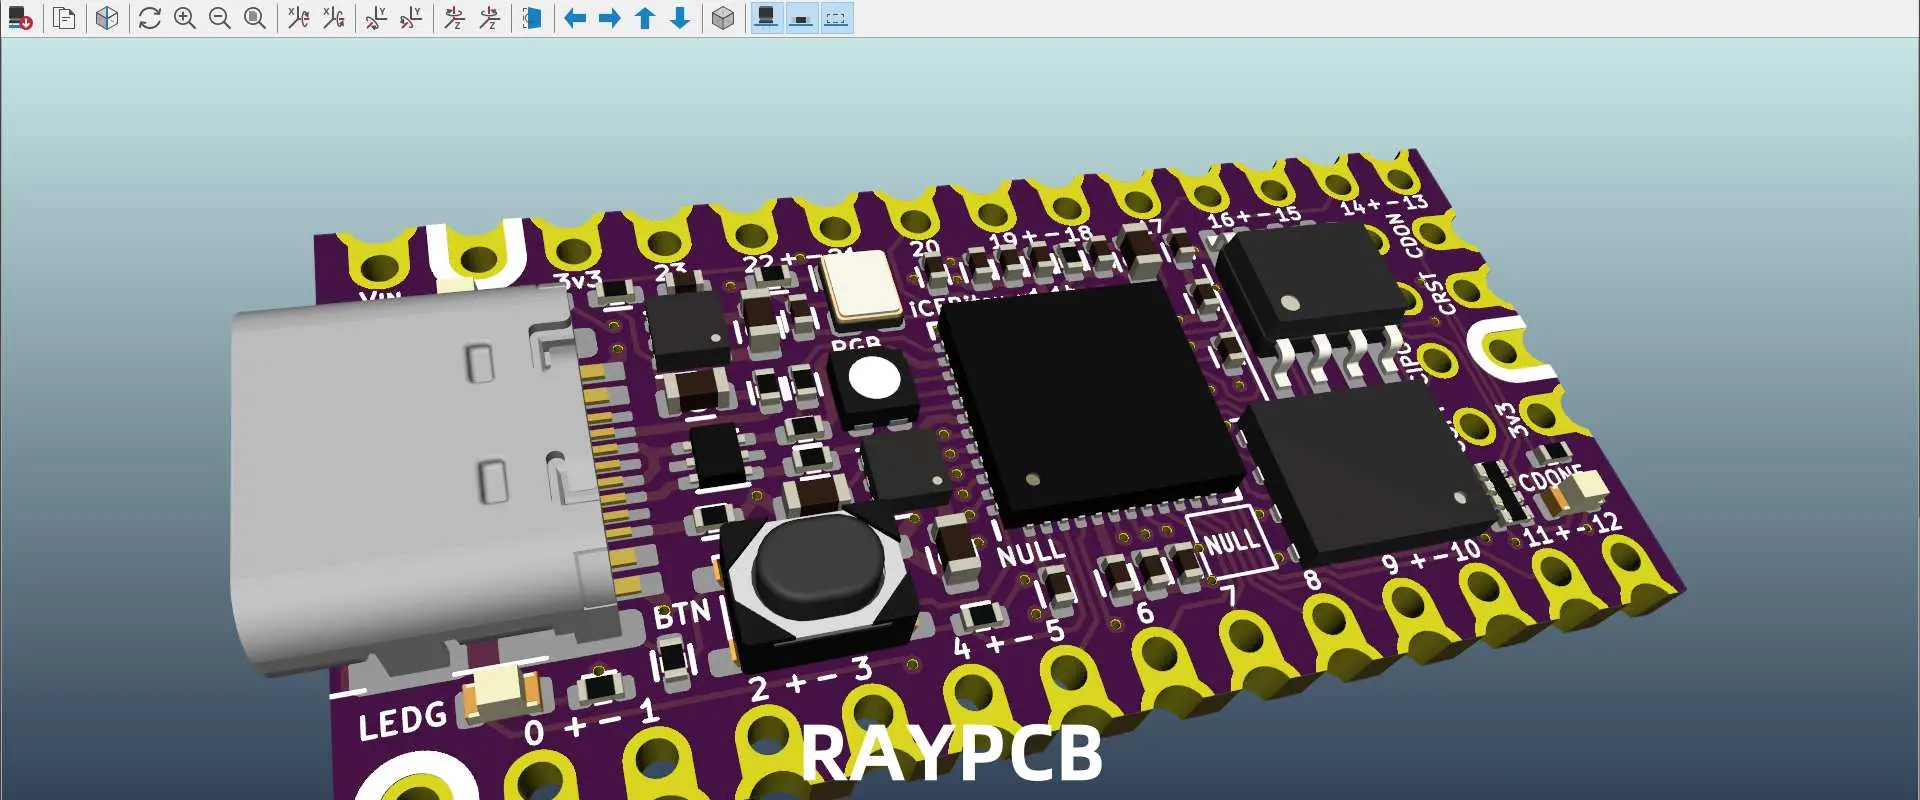This screenshot has width=1920, height=800.
Task: Zoom out of the board
Action: coord(220,18)
